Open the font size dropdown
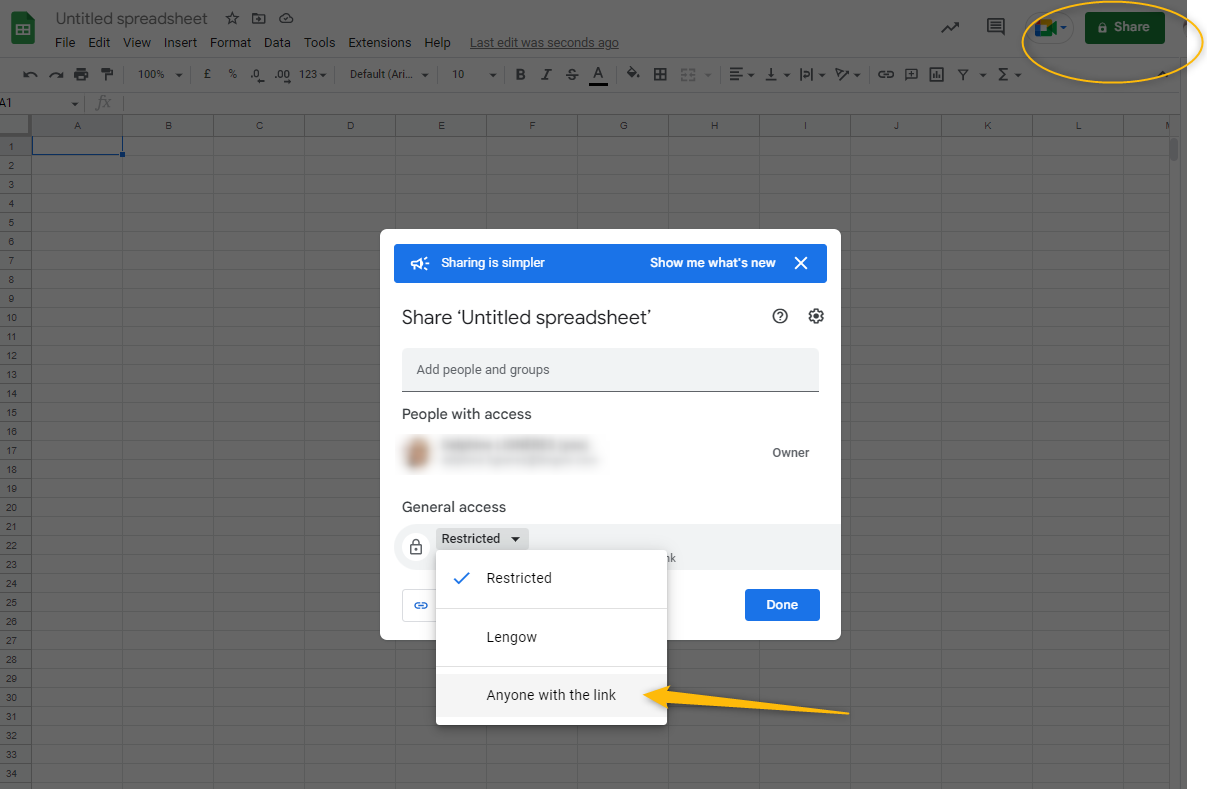 tap(472, 74)
